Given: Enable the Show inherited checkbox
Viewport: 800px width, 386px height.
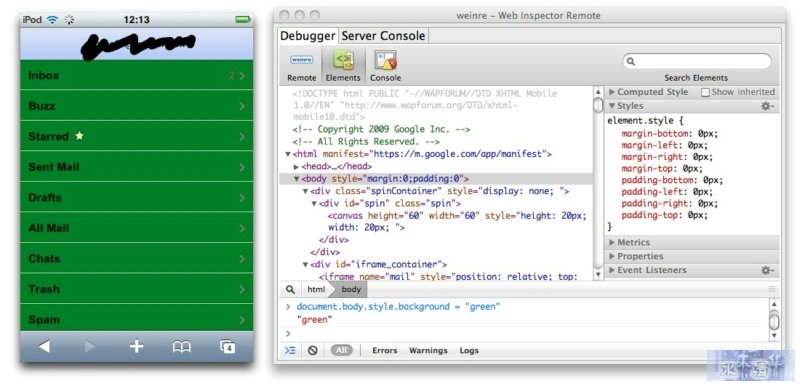Looking at the screenshot, I should click(705, 92).
